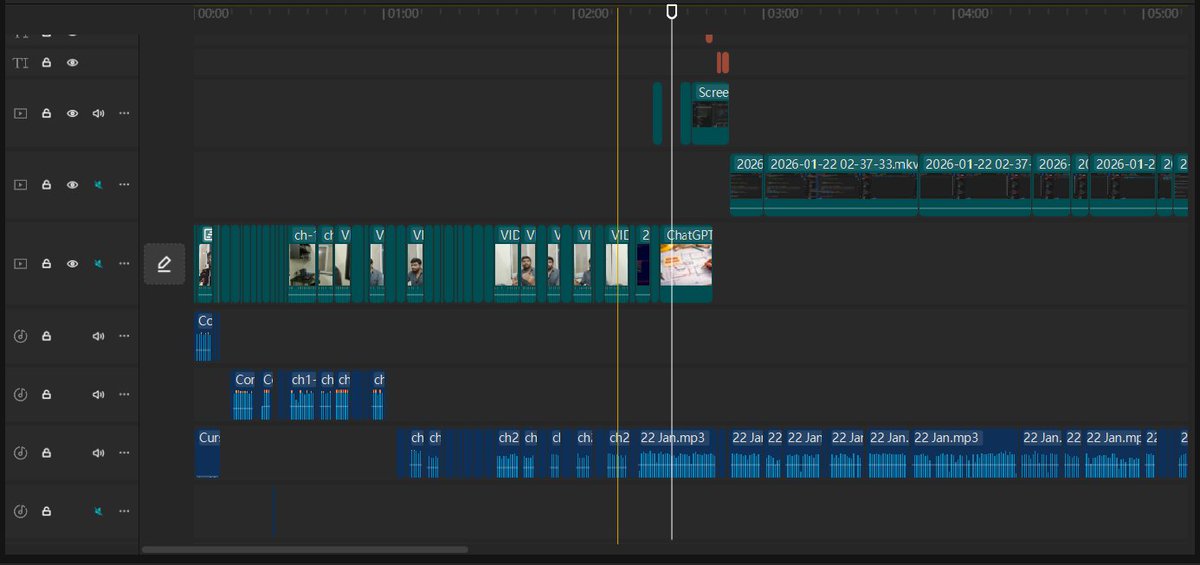
Task: Click audio icon on the 22 Jan.mp3 track
Action: [20, 453]
